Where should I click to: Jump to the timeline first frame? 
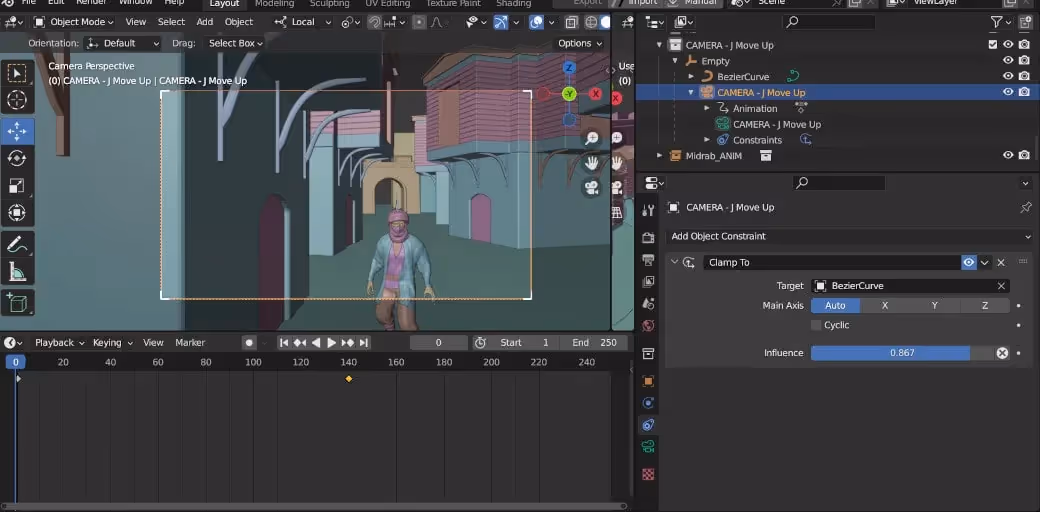[284, 343]
